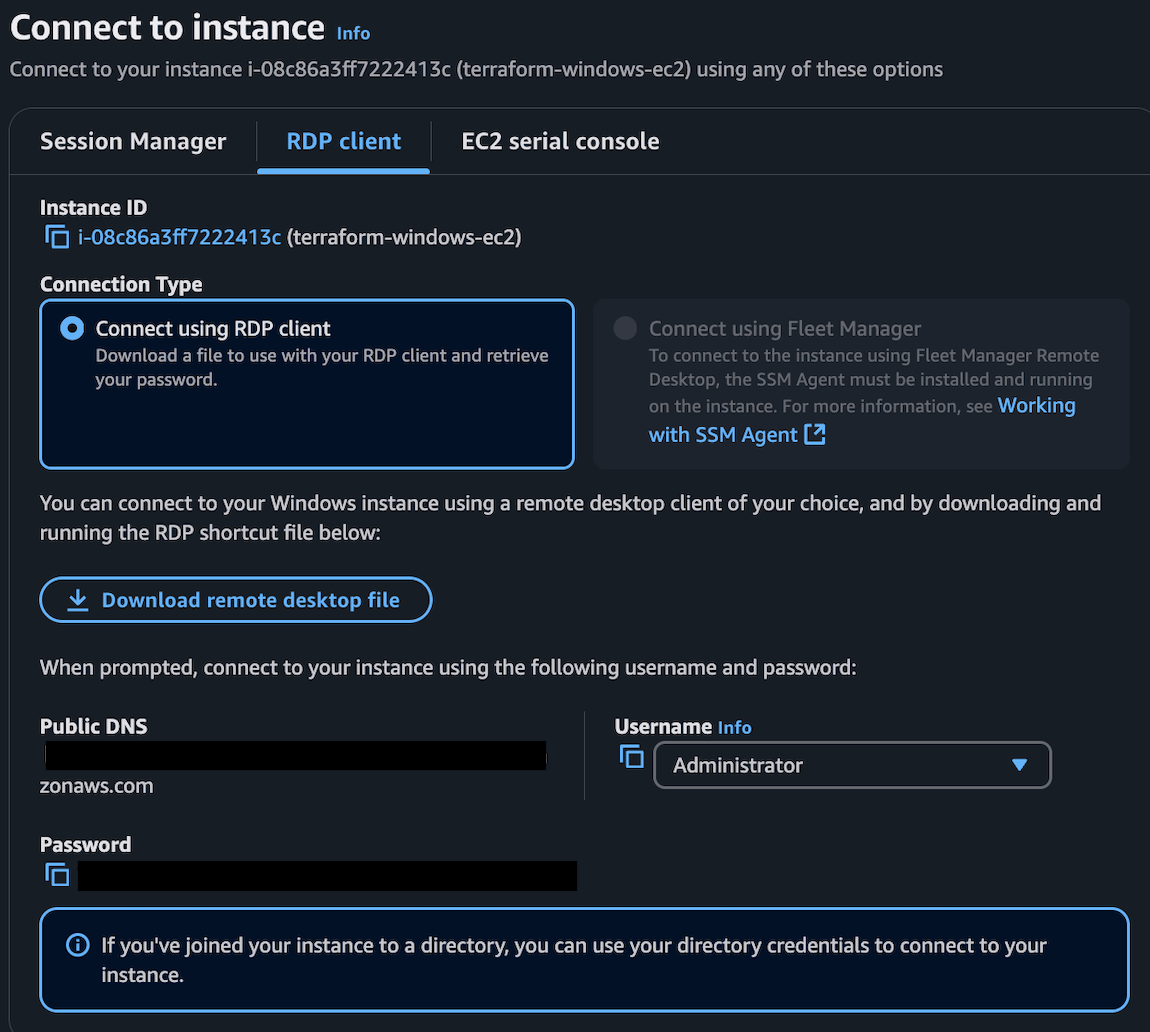Click the chevron on the Username selector
The height and width of the screenshot is (1032, 1150).
[x=1019, y=765]
